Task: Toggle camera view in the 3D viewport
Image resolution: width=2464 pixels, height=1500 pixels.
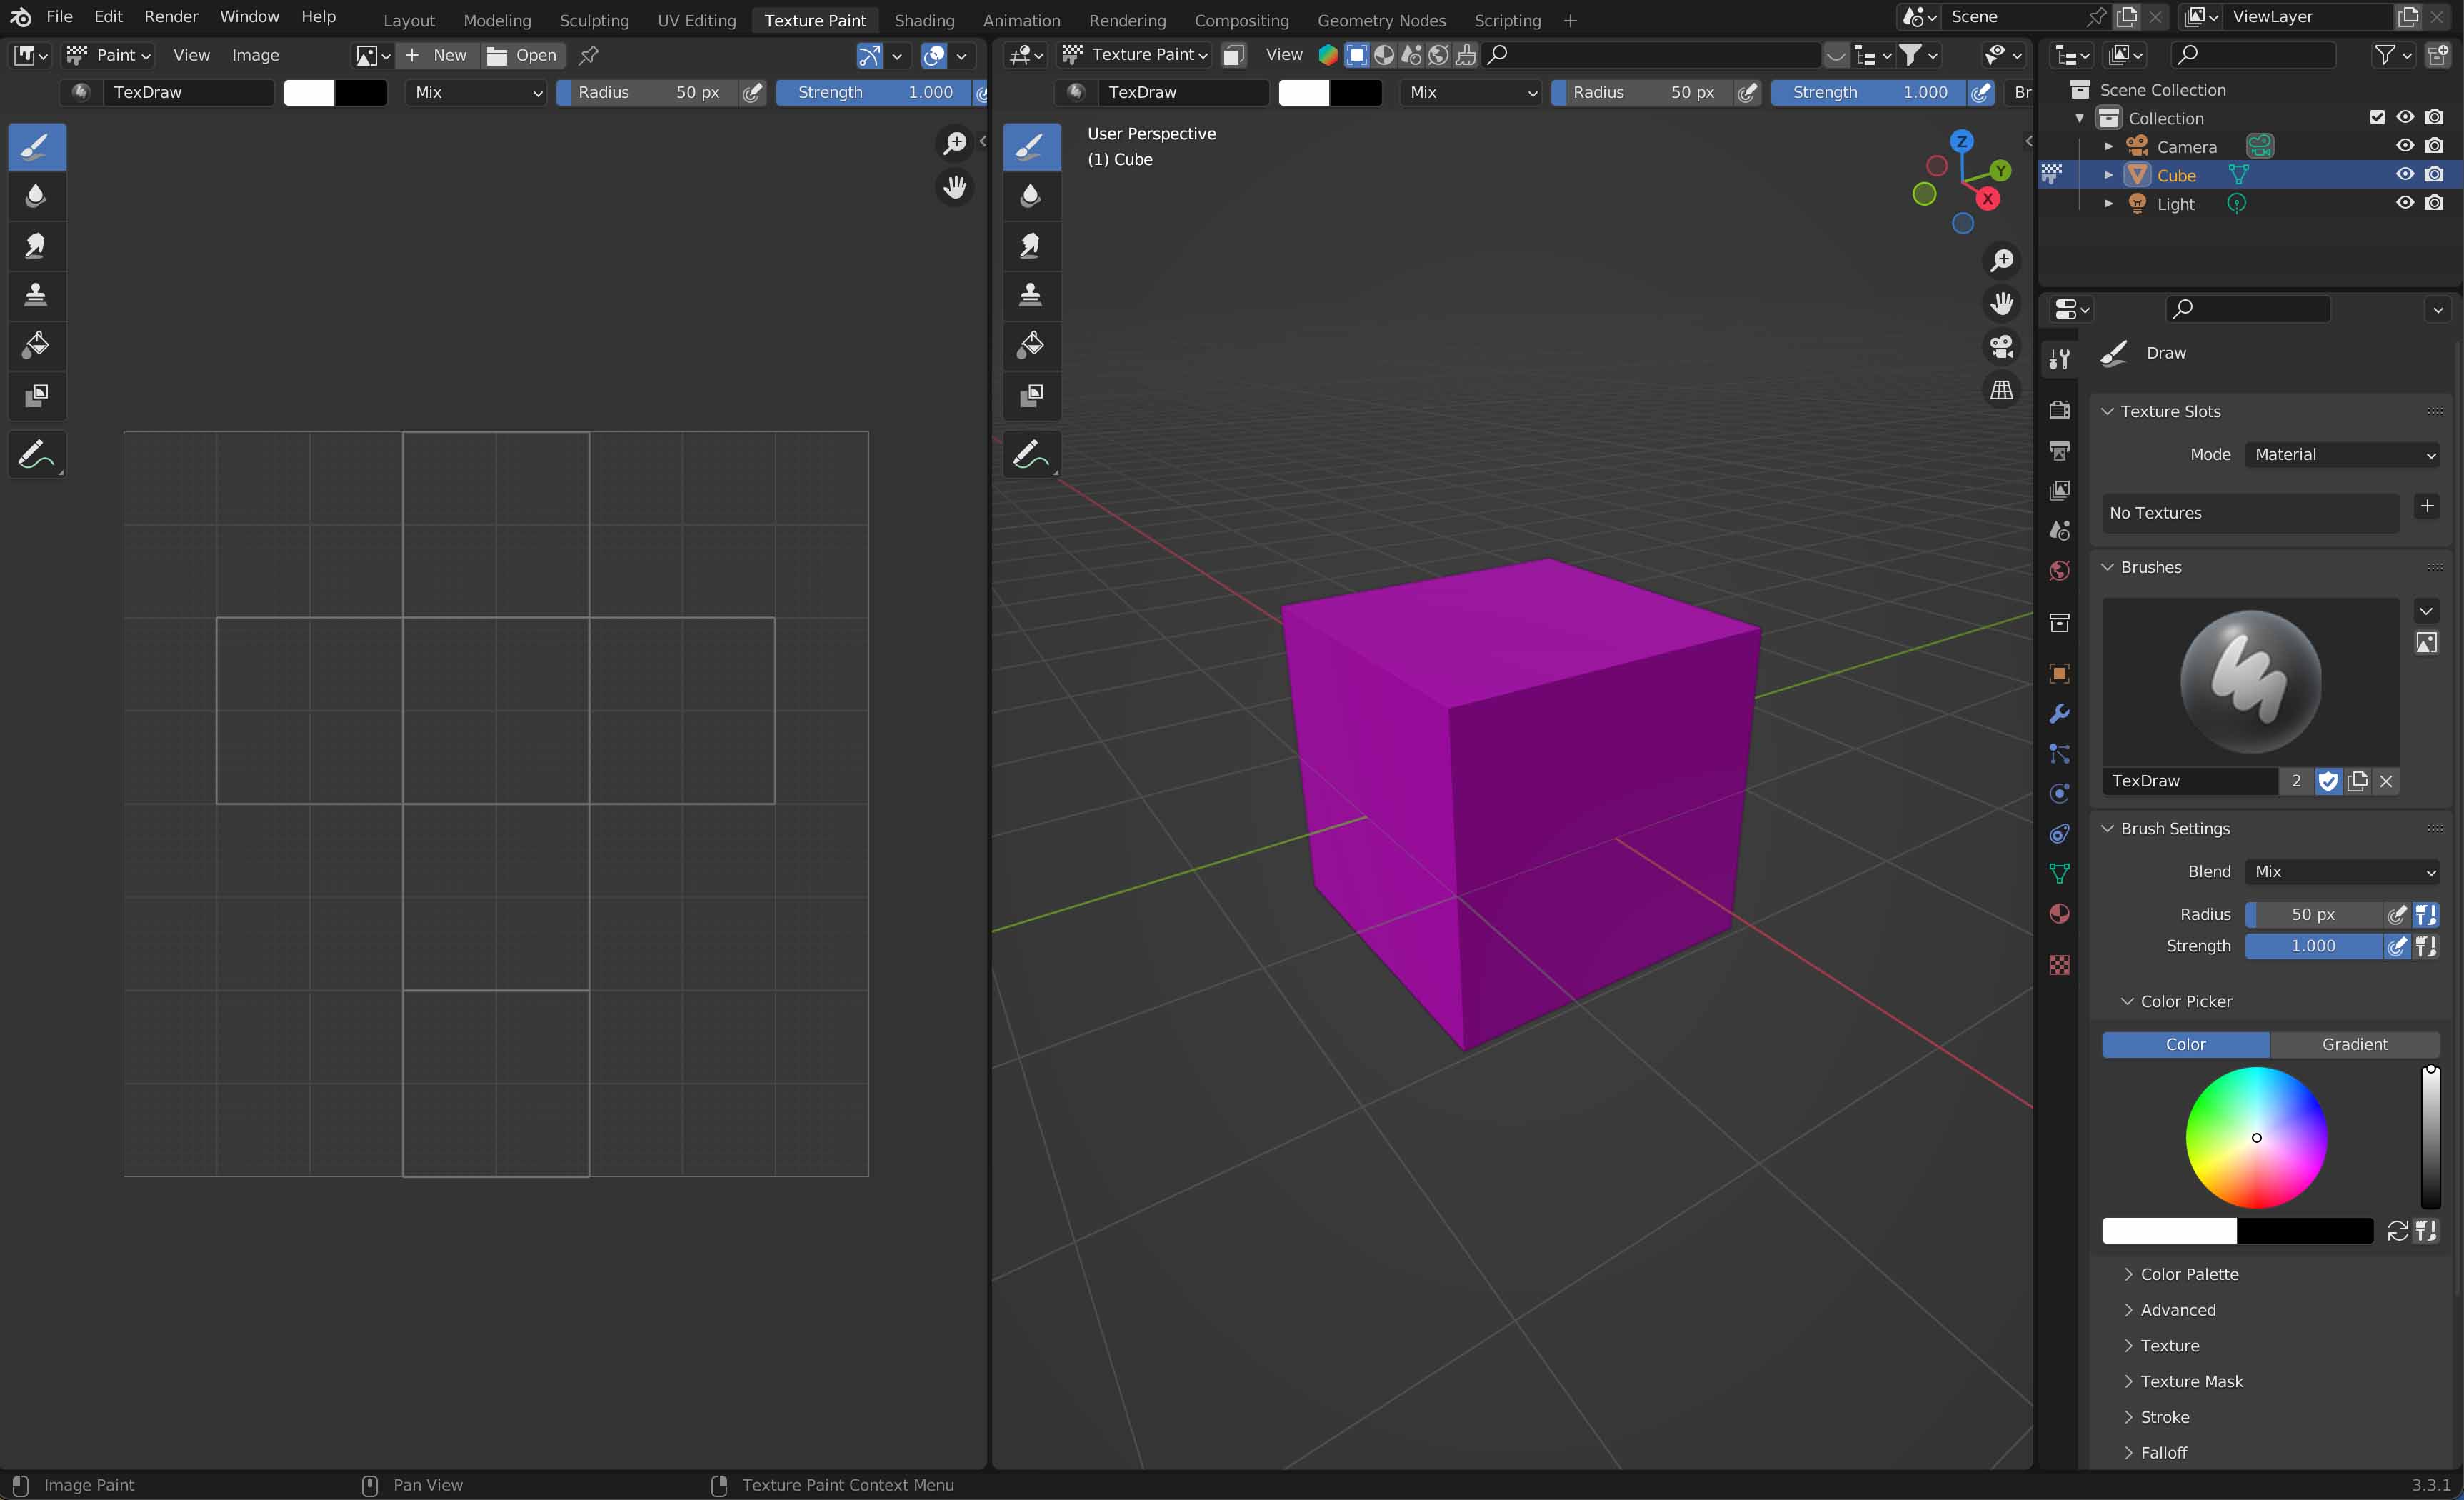Action: (2001, 347)
